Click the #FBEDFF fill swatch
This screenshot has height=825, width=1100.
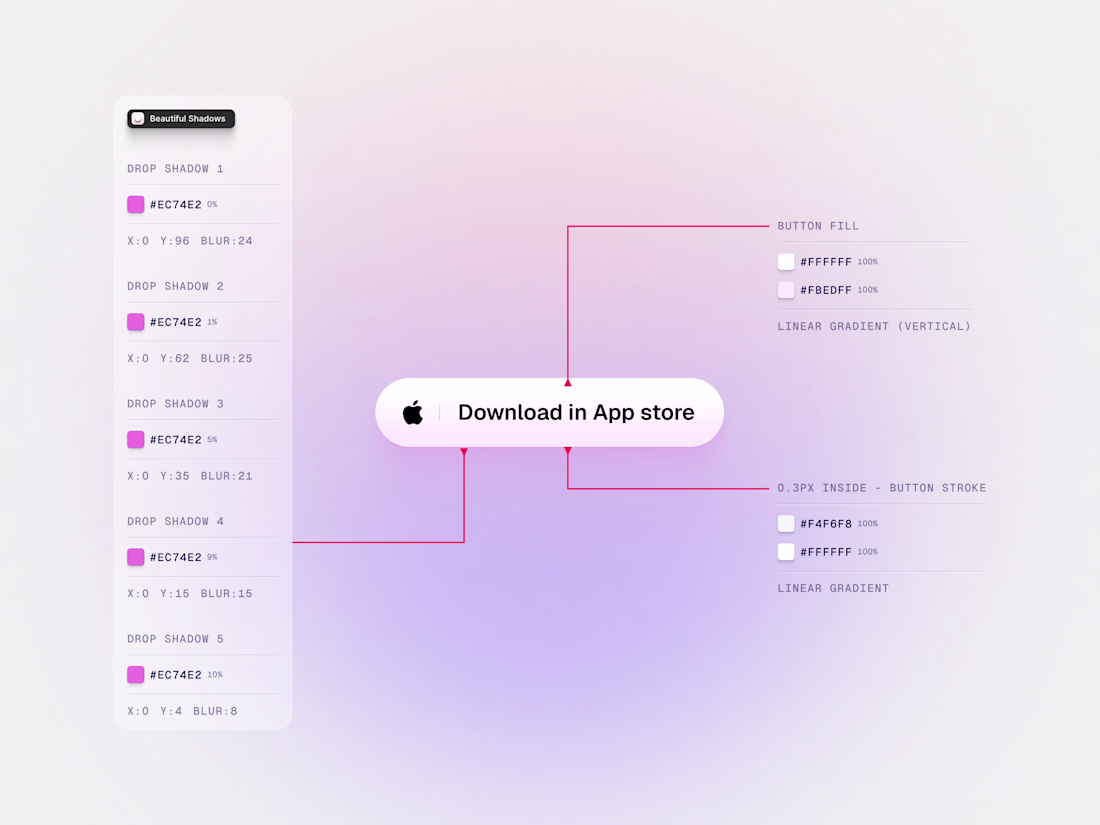(786, 290)
